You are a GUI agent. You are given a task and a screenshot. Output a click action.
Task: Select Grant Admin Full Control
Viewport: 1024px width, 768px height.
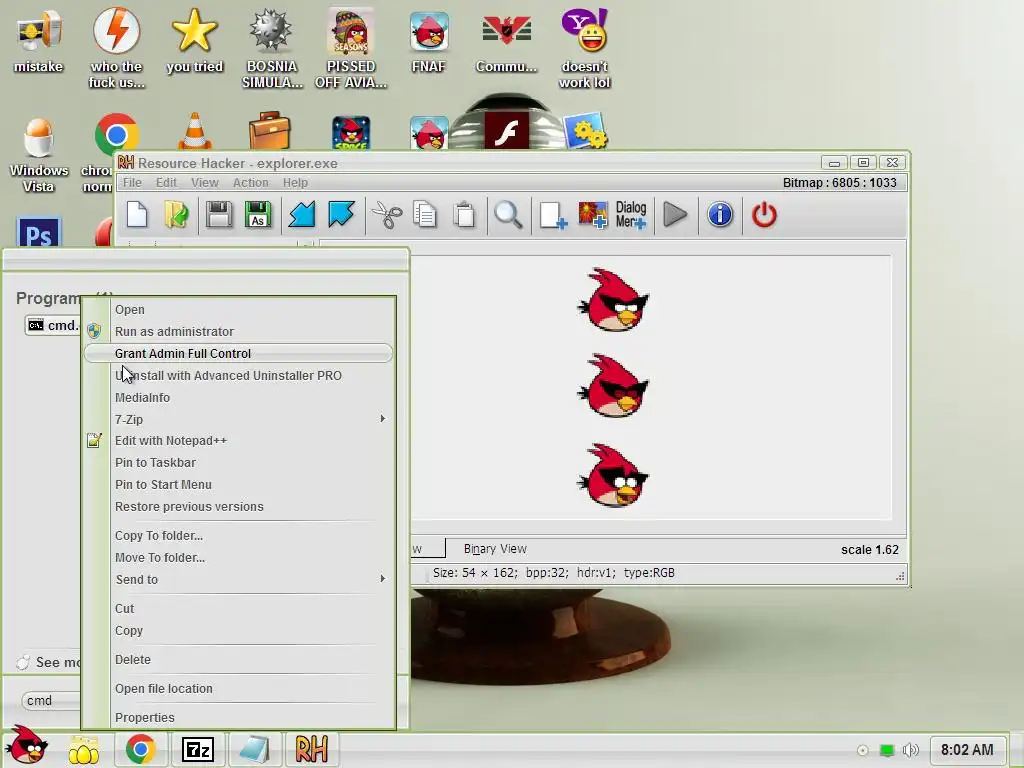238,353
